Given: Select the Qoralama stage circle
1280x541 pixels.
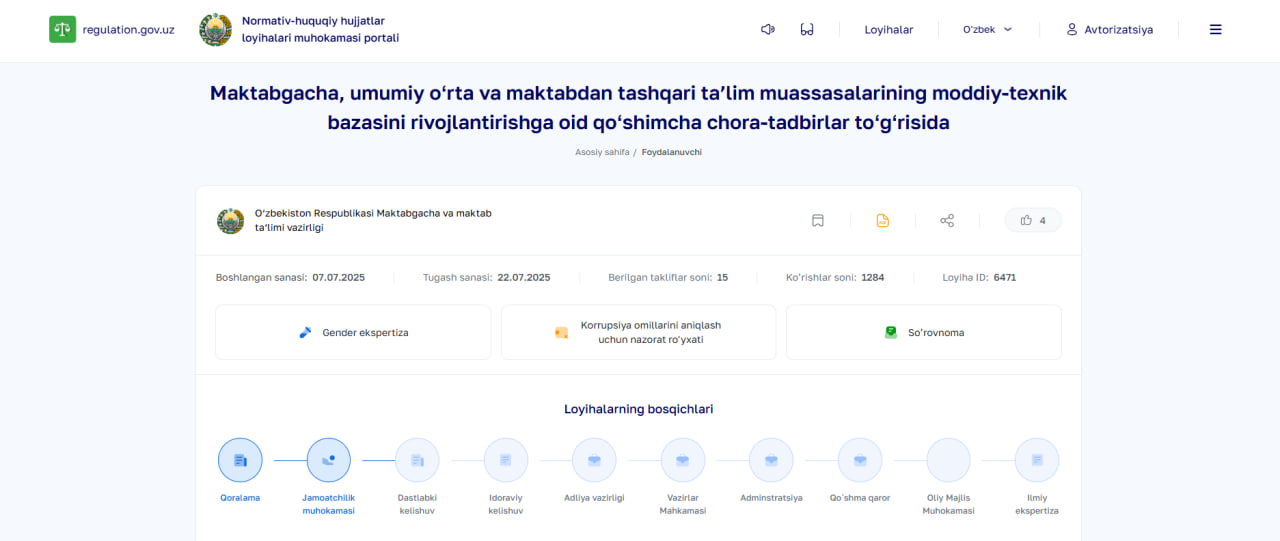Looking at the screenshot, I should point(240,460).
